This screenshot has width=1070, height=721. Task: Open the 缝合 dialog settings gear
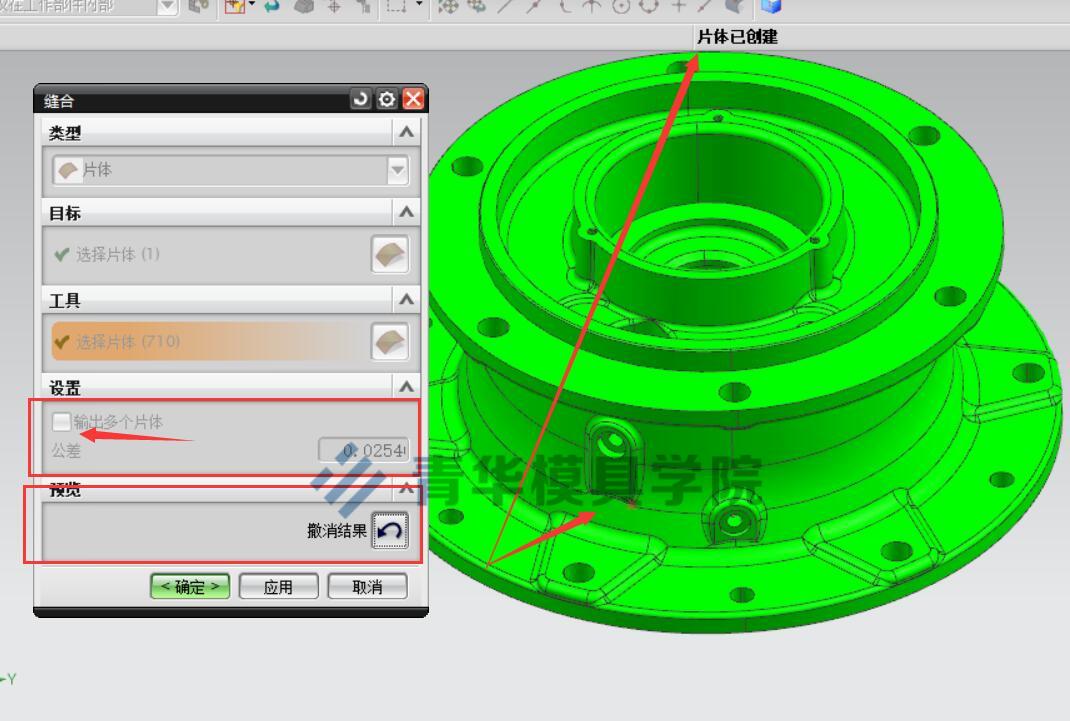click(x=387, y=100)
